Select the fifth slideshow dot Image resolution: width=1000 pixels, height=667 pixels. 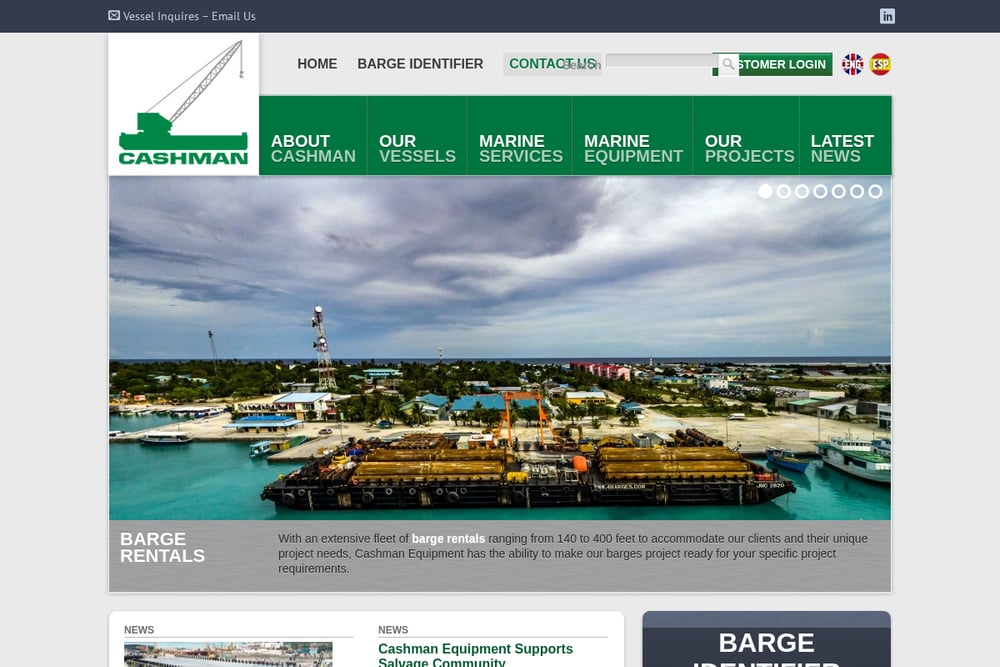click(x=839, y=191)
